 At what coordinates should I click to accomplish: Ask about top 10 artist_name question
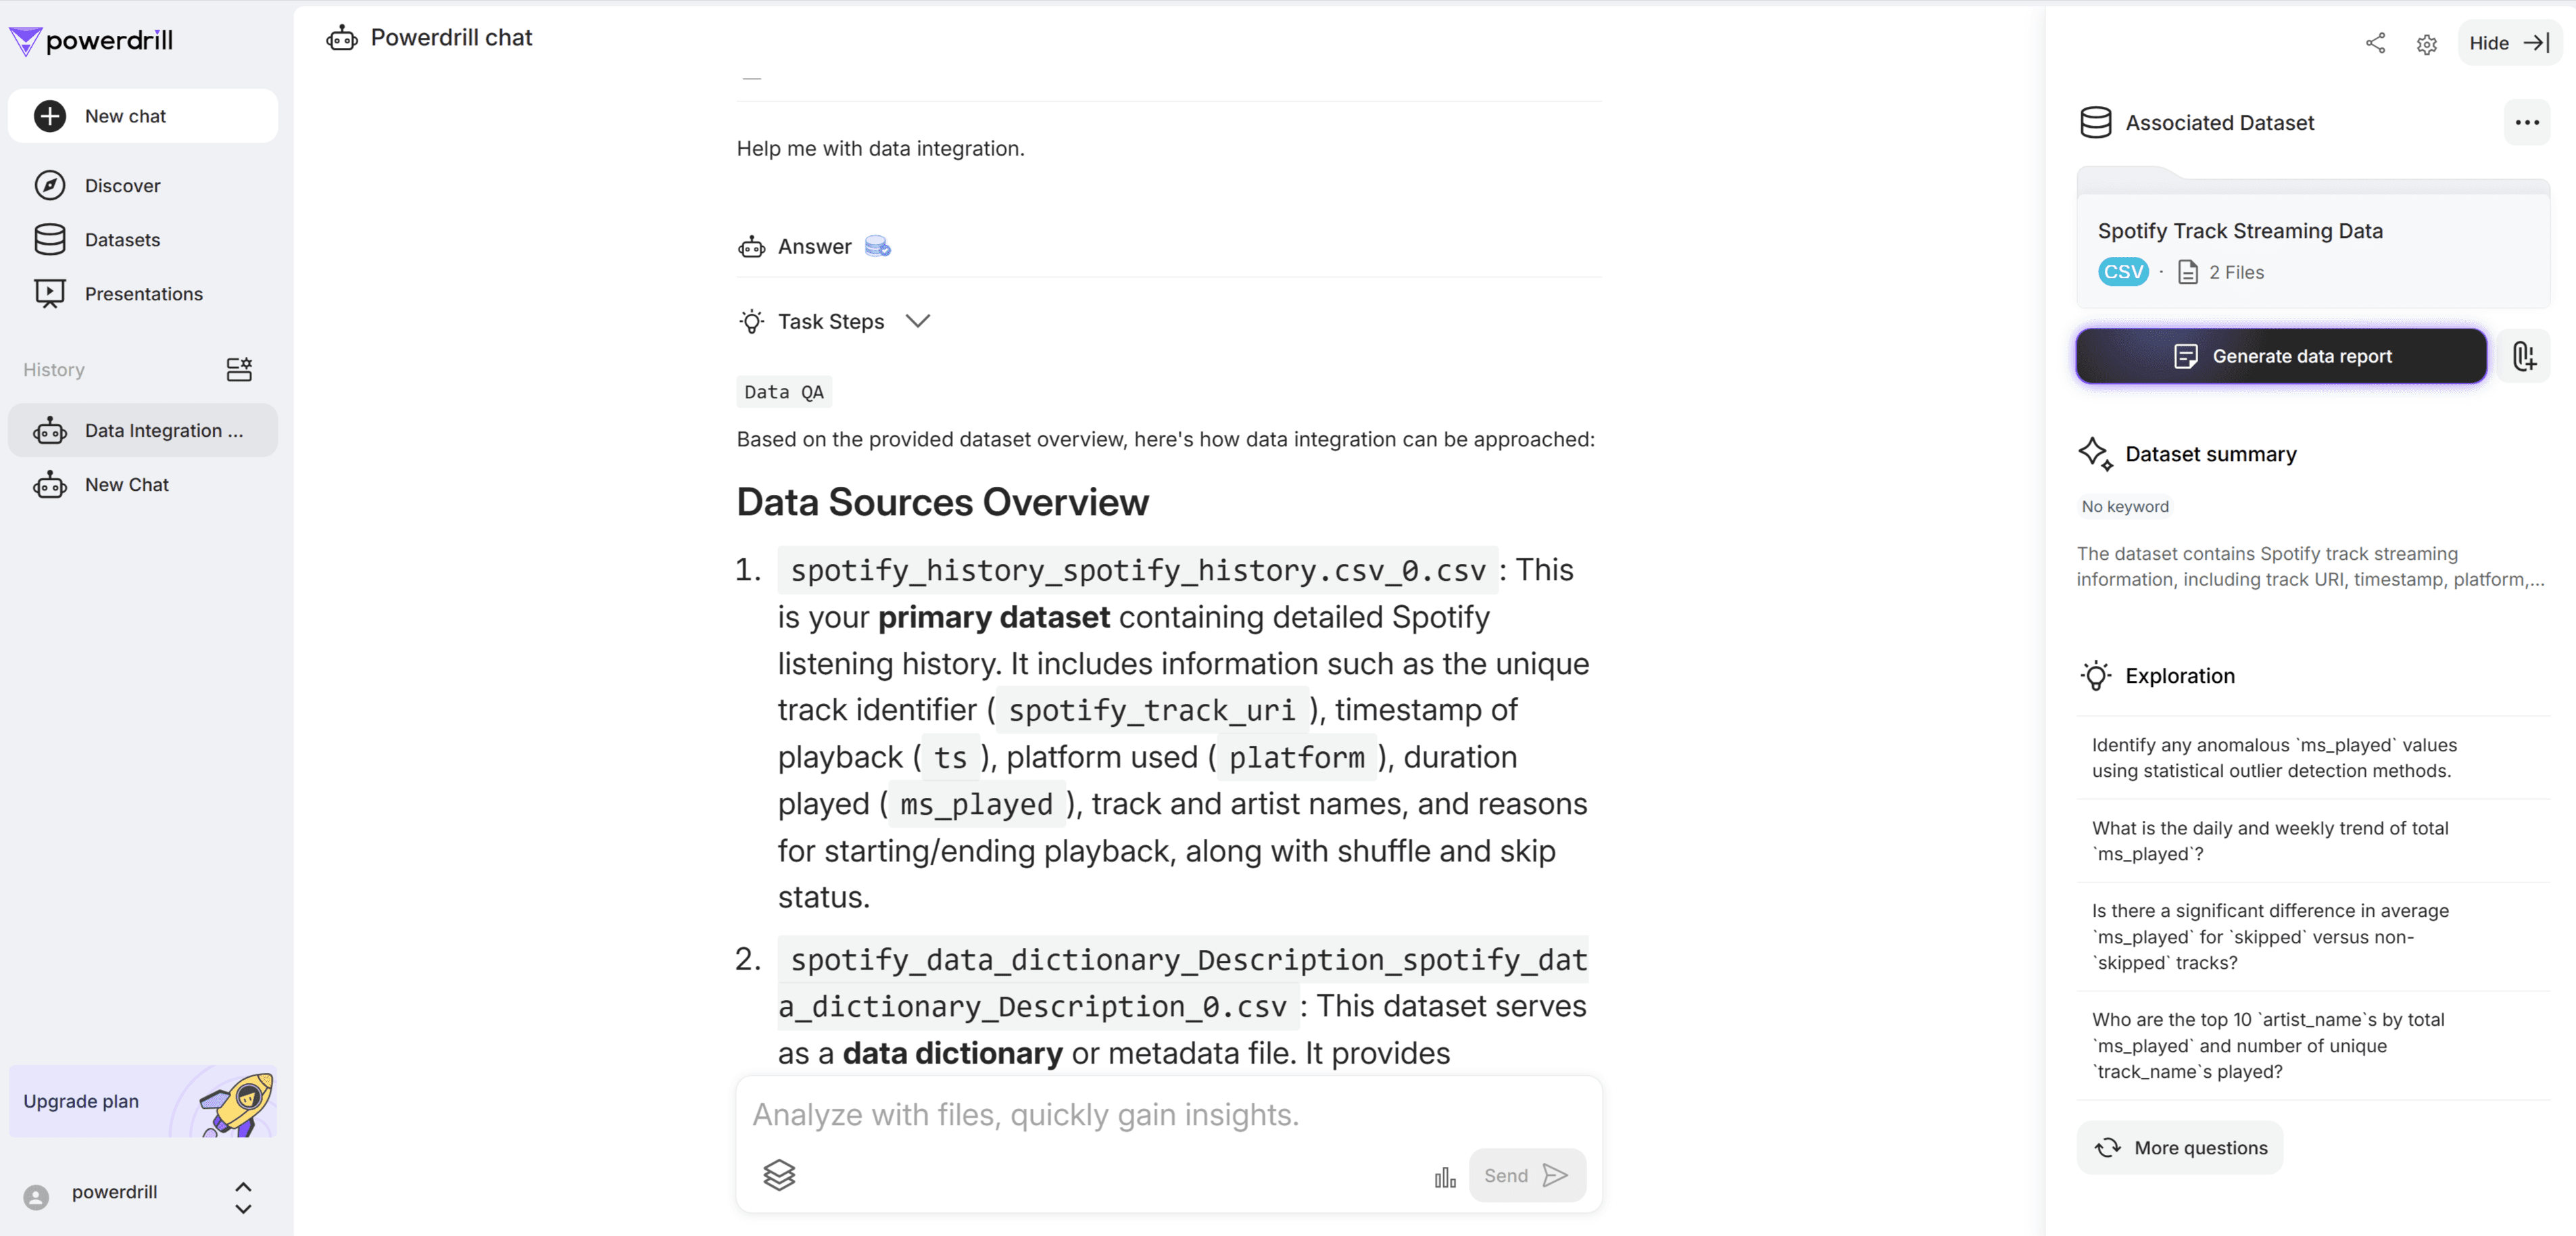[x=2313, y=1046]
